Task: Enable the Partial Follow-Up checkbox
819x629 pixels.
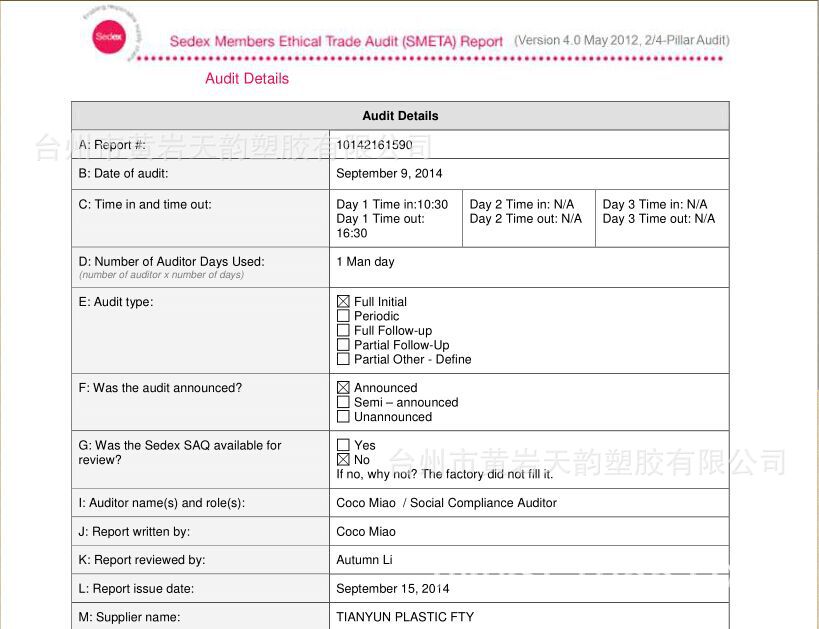Action: click(x=343, y=345)
